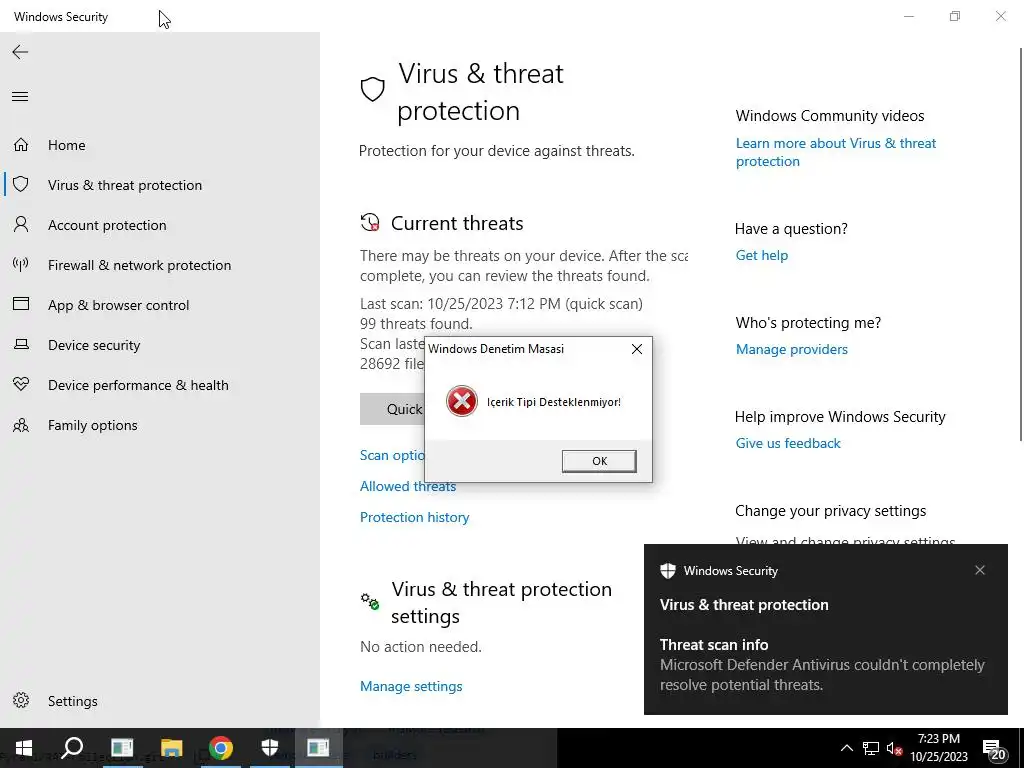Close the Windows Denetim Masasi dialog

pos(637,349)
